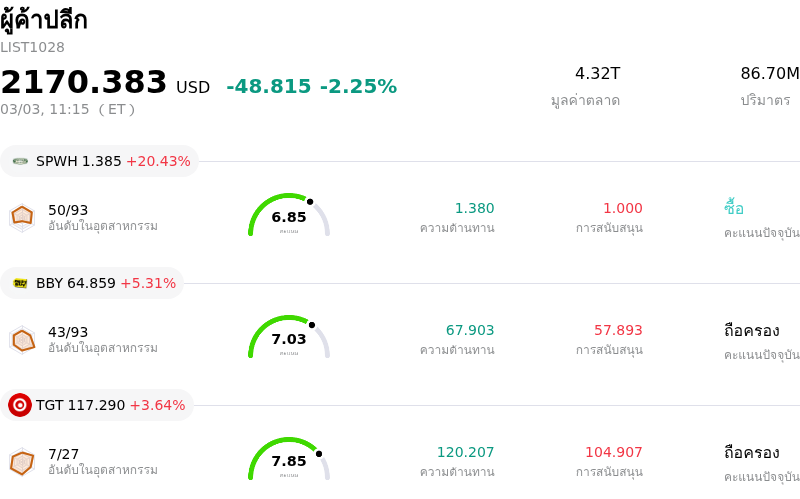Click the ถือครอง rating for TGT
Screen dimensions: 800x499
(751, 452)
